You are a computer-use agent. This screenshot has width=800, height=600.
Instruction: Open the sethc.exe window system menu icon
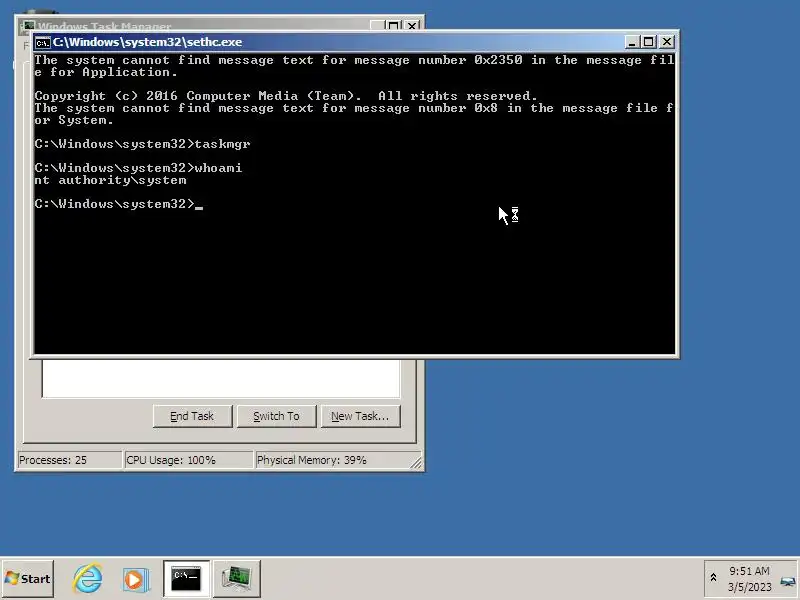[x=43, y=42]
